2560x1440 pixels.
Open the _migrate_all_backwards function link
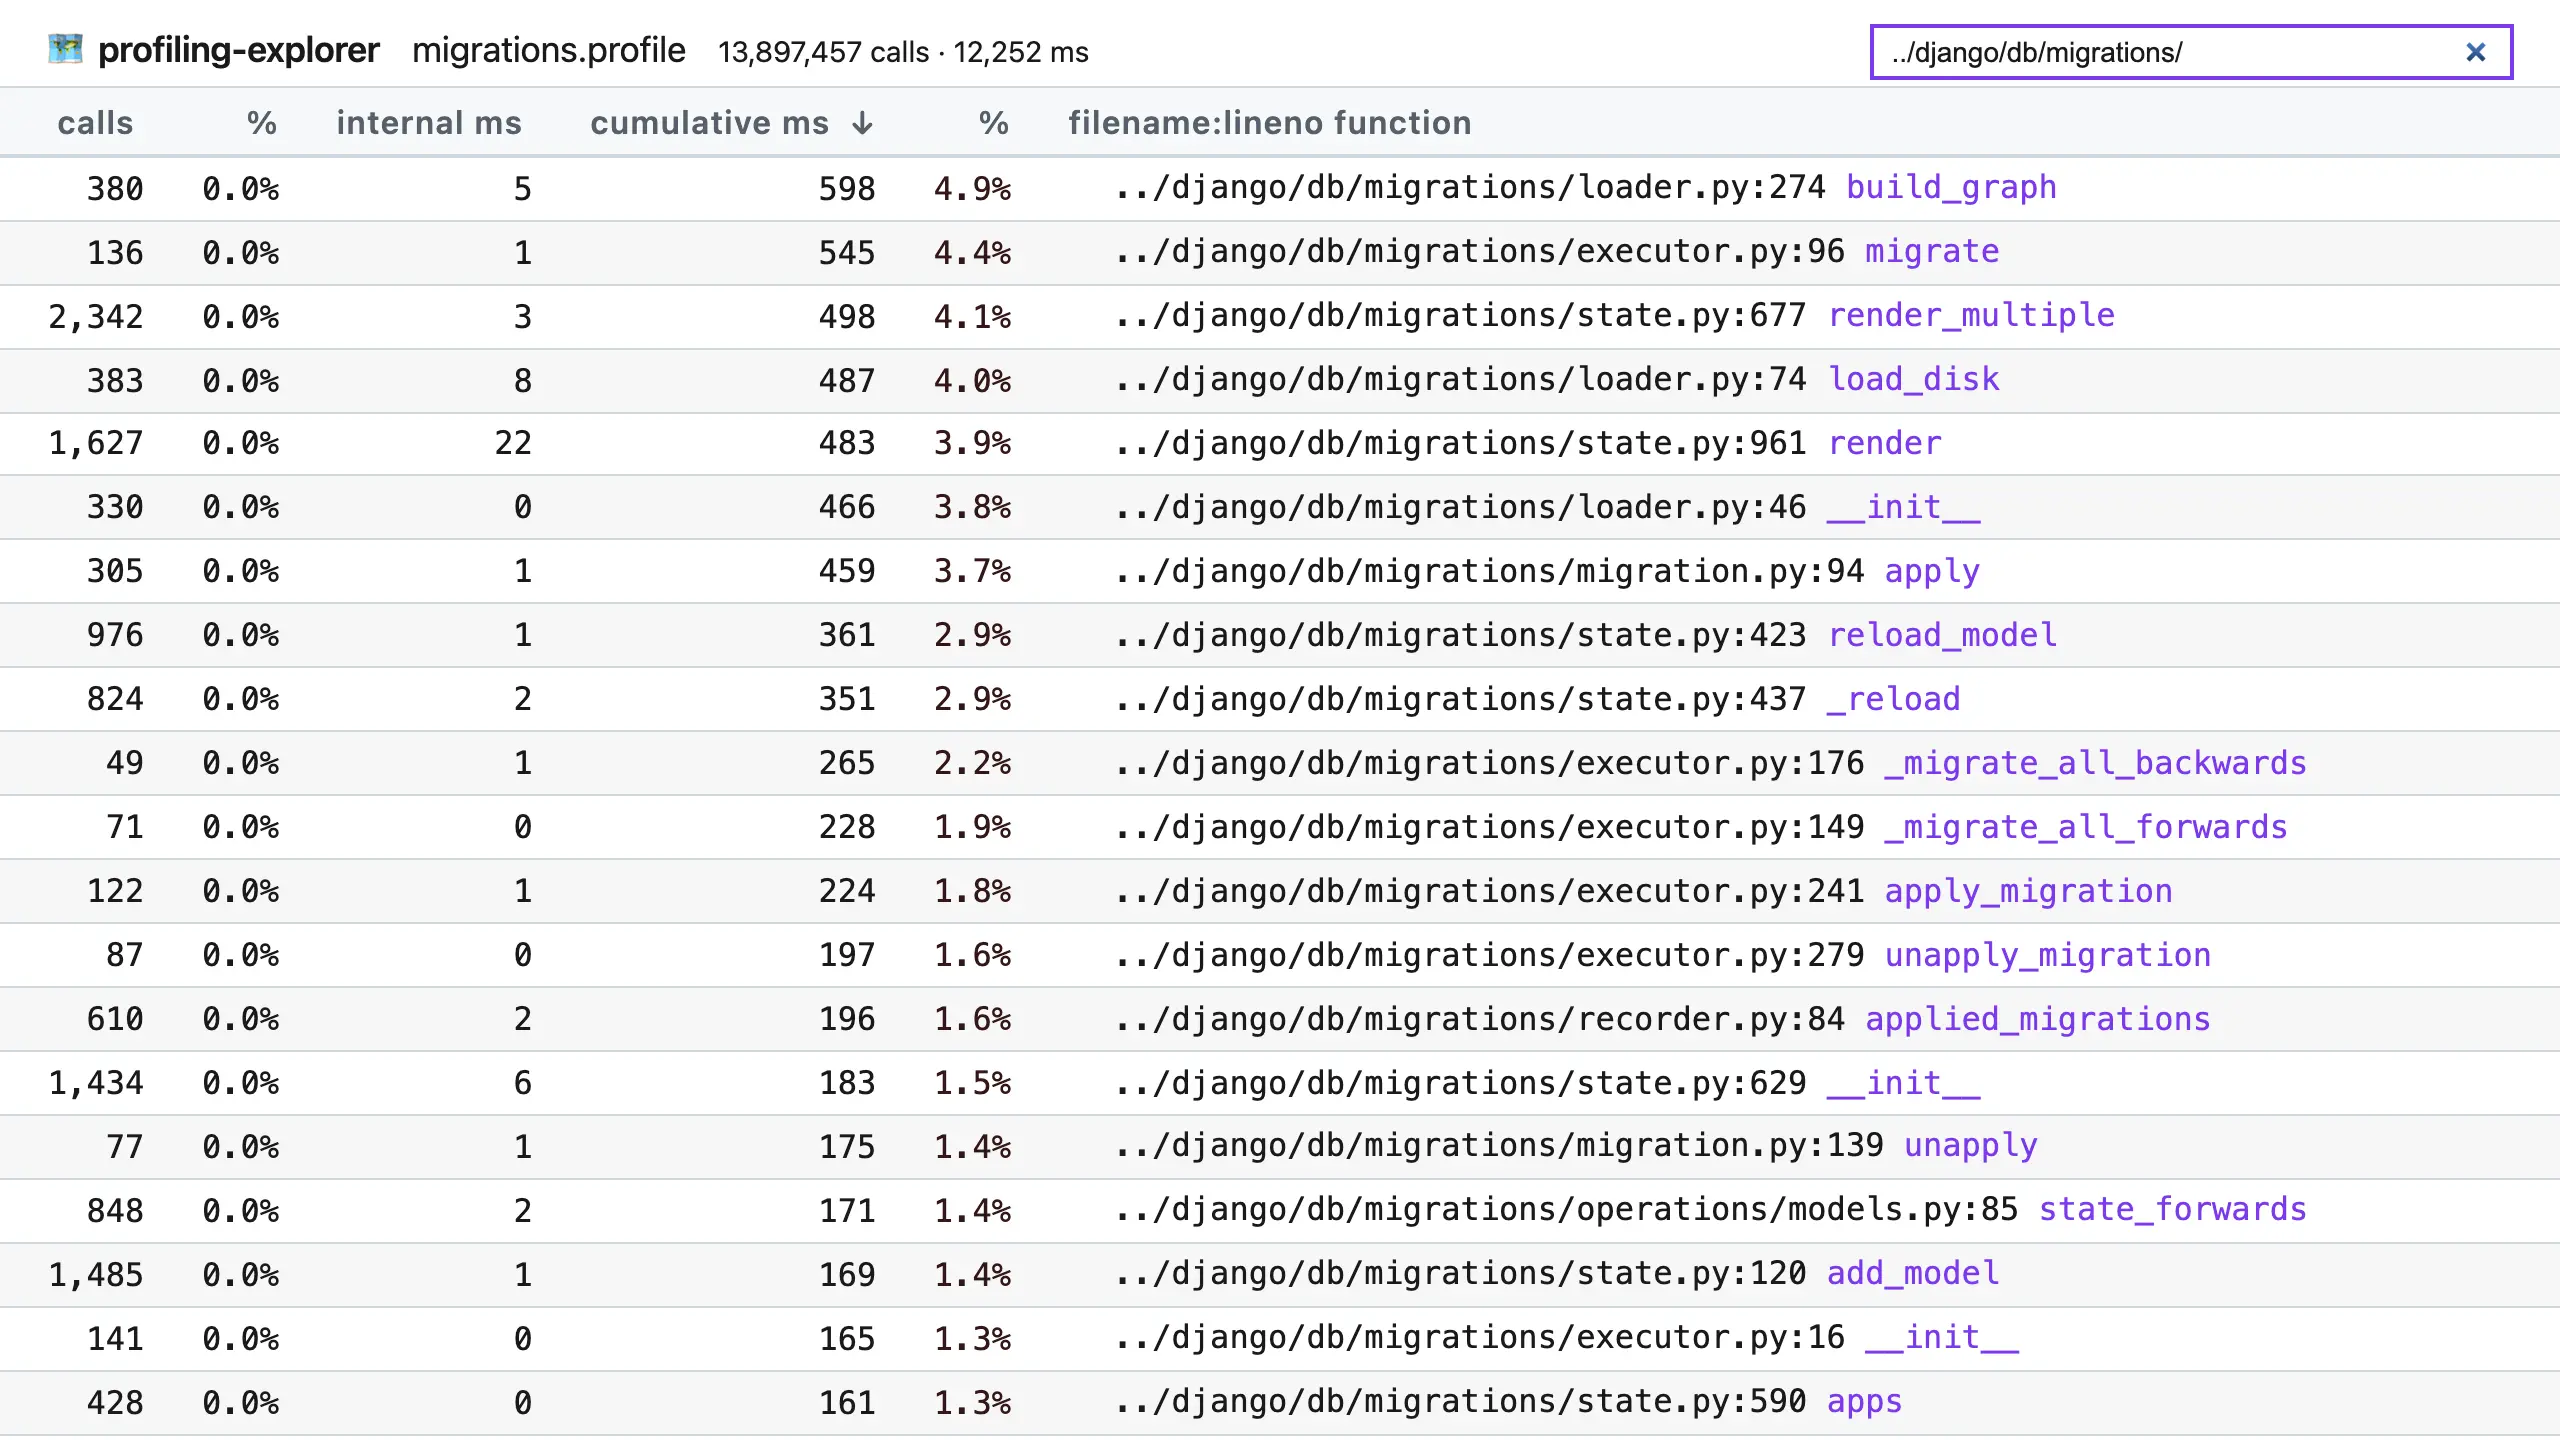coord(2095,764)
